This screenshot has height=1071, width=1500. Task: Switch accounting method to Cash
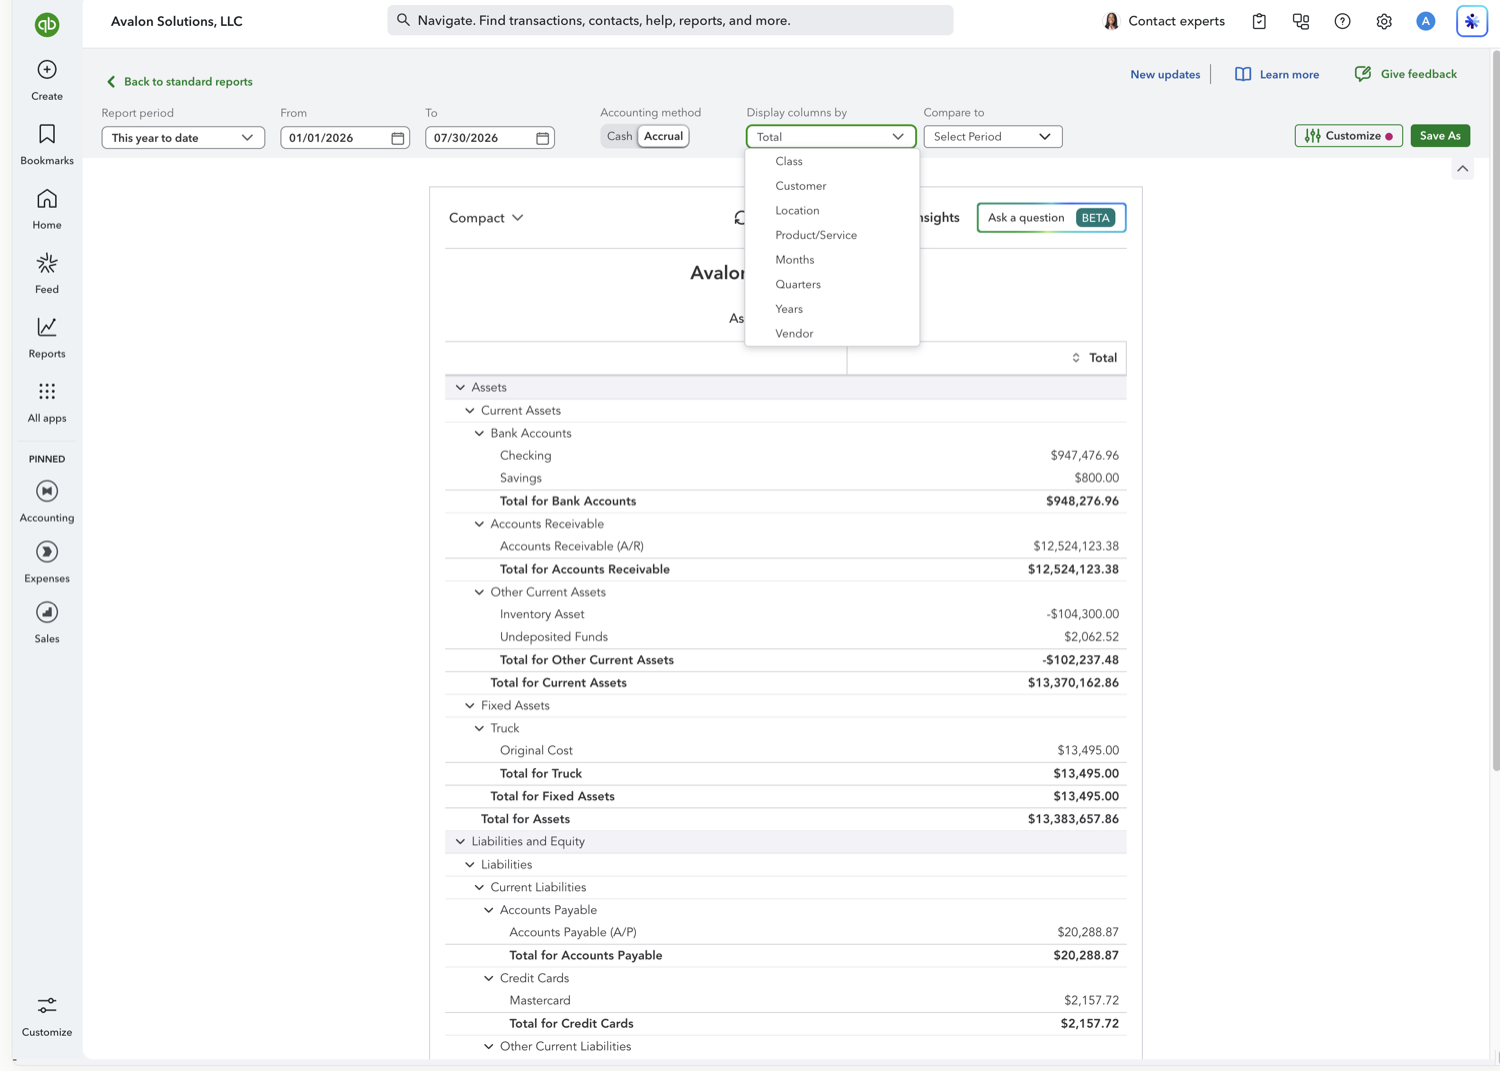619,136
